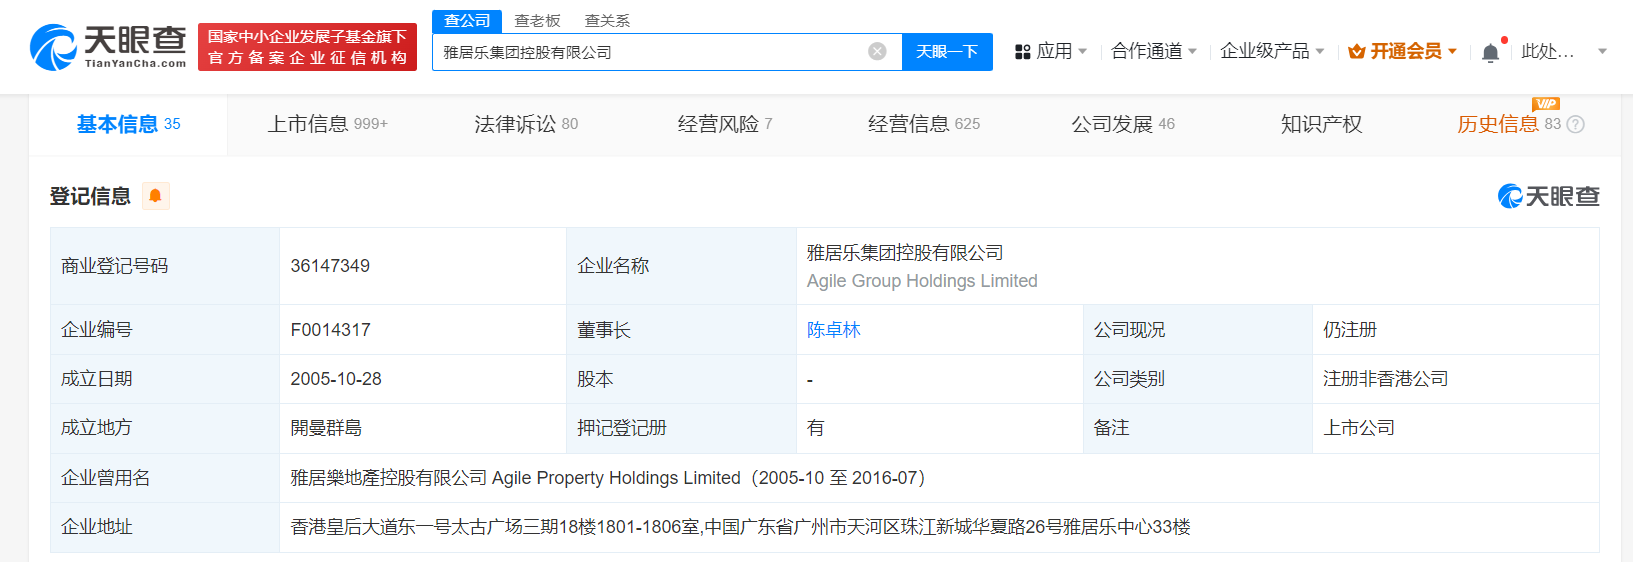Screen dimensions: 1633x562
Task: Click the 企业曾用名 label cell
Action: click(x=165, y=478)
